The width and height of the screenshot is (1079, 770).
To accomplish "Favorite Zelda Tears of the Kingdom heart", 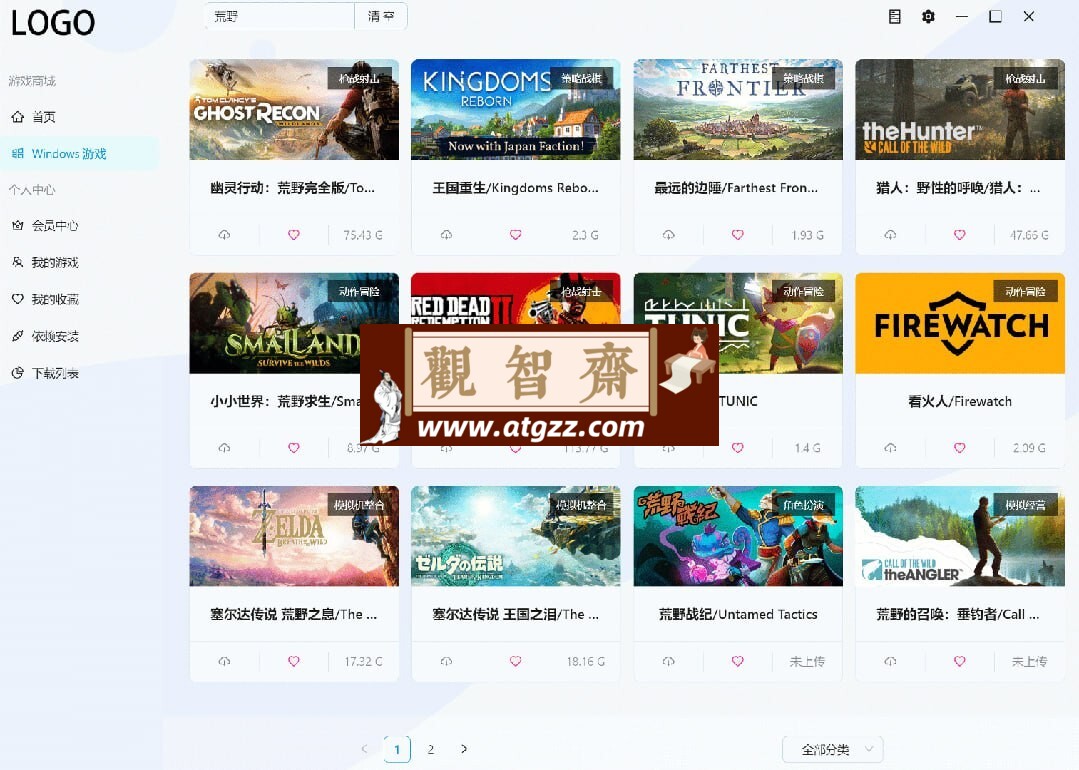I will [515, 661].
